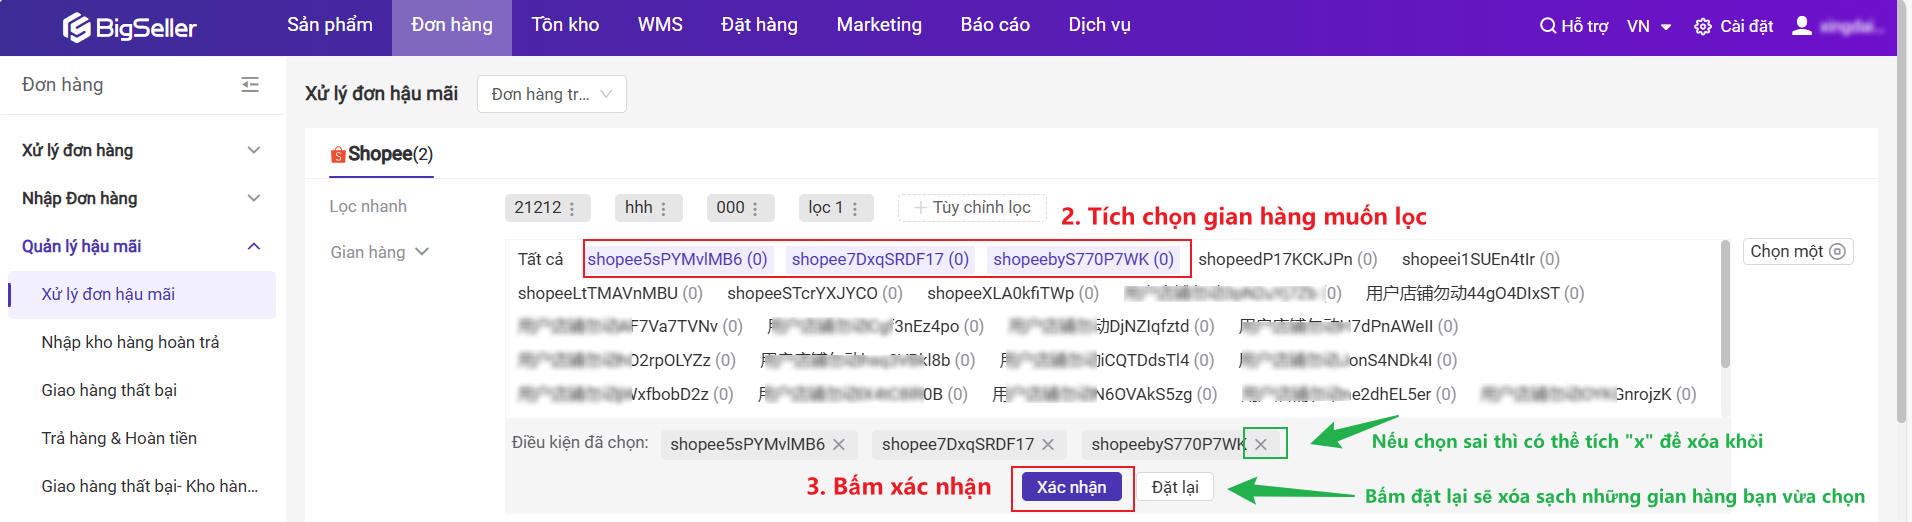Open Hỗ trợ search icon

(x=1547, y=26)
